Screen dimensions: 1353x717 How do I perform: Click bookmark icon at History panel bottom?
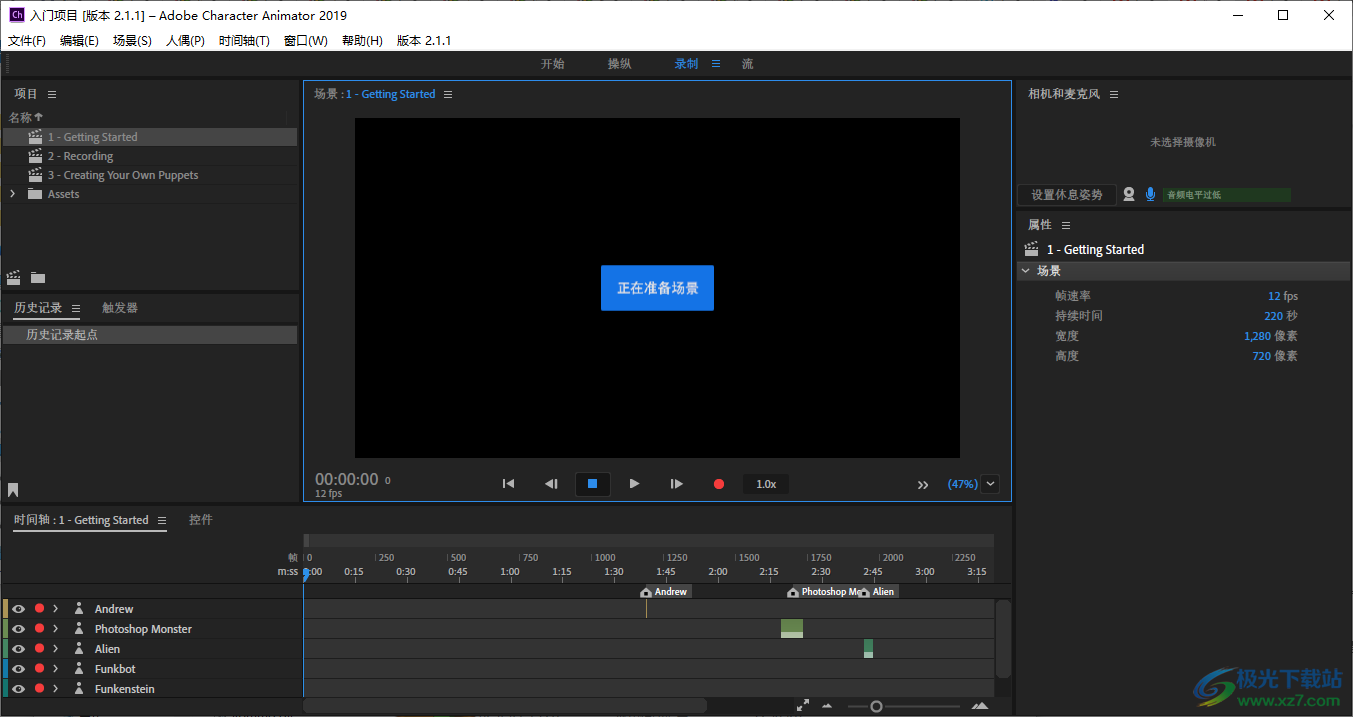[13, 490]
